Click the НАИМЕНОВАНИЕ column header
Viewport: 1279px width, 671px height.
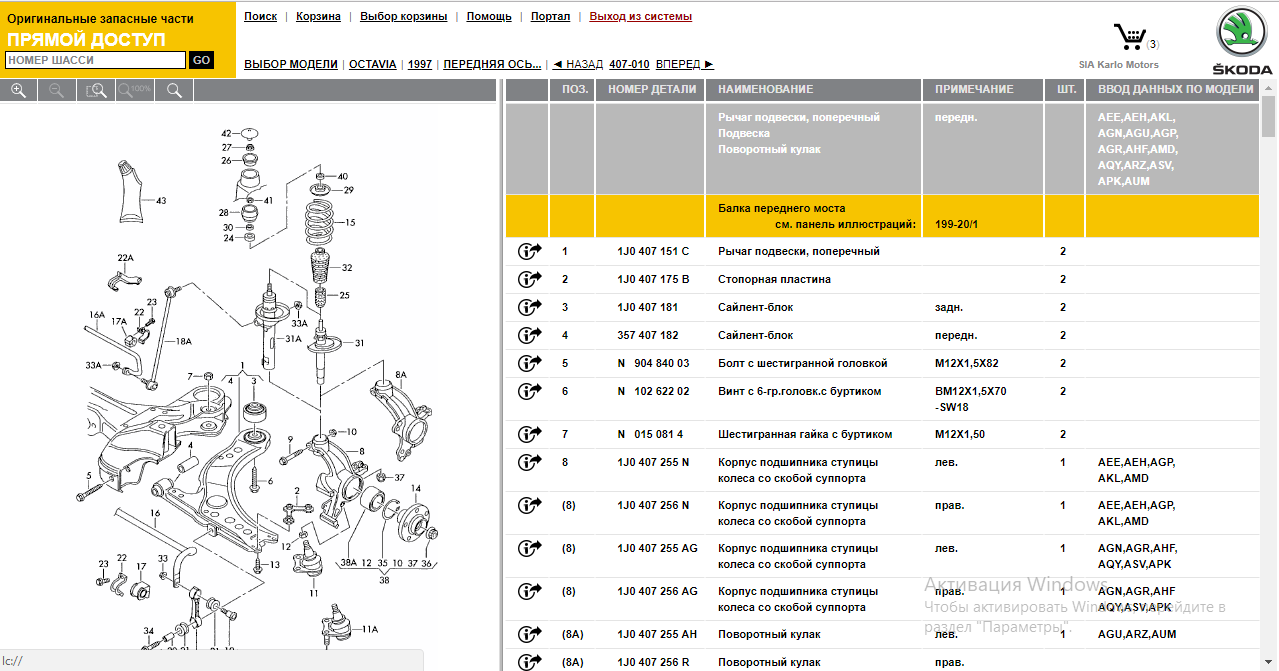[814, 89]
